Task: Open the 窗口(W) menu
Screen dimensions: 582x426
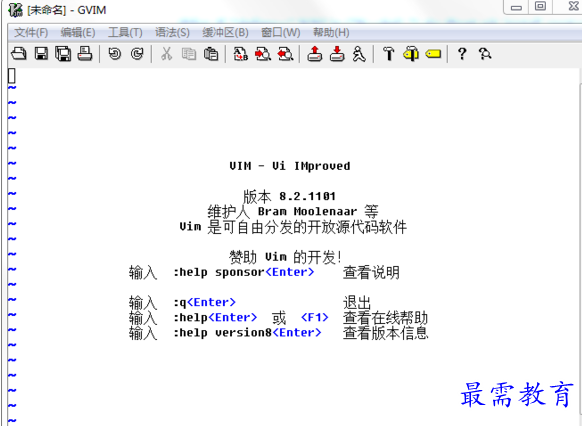Action: [281, 33]
